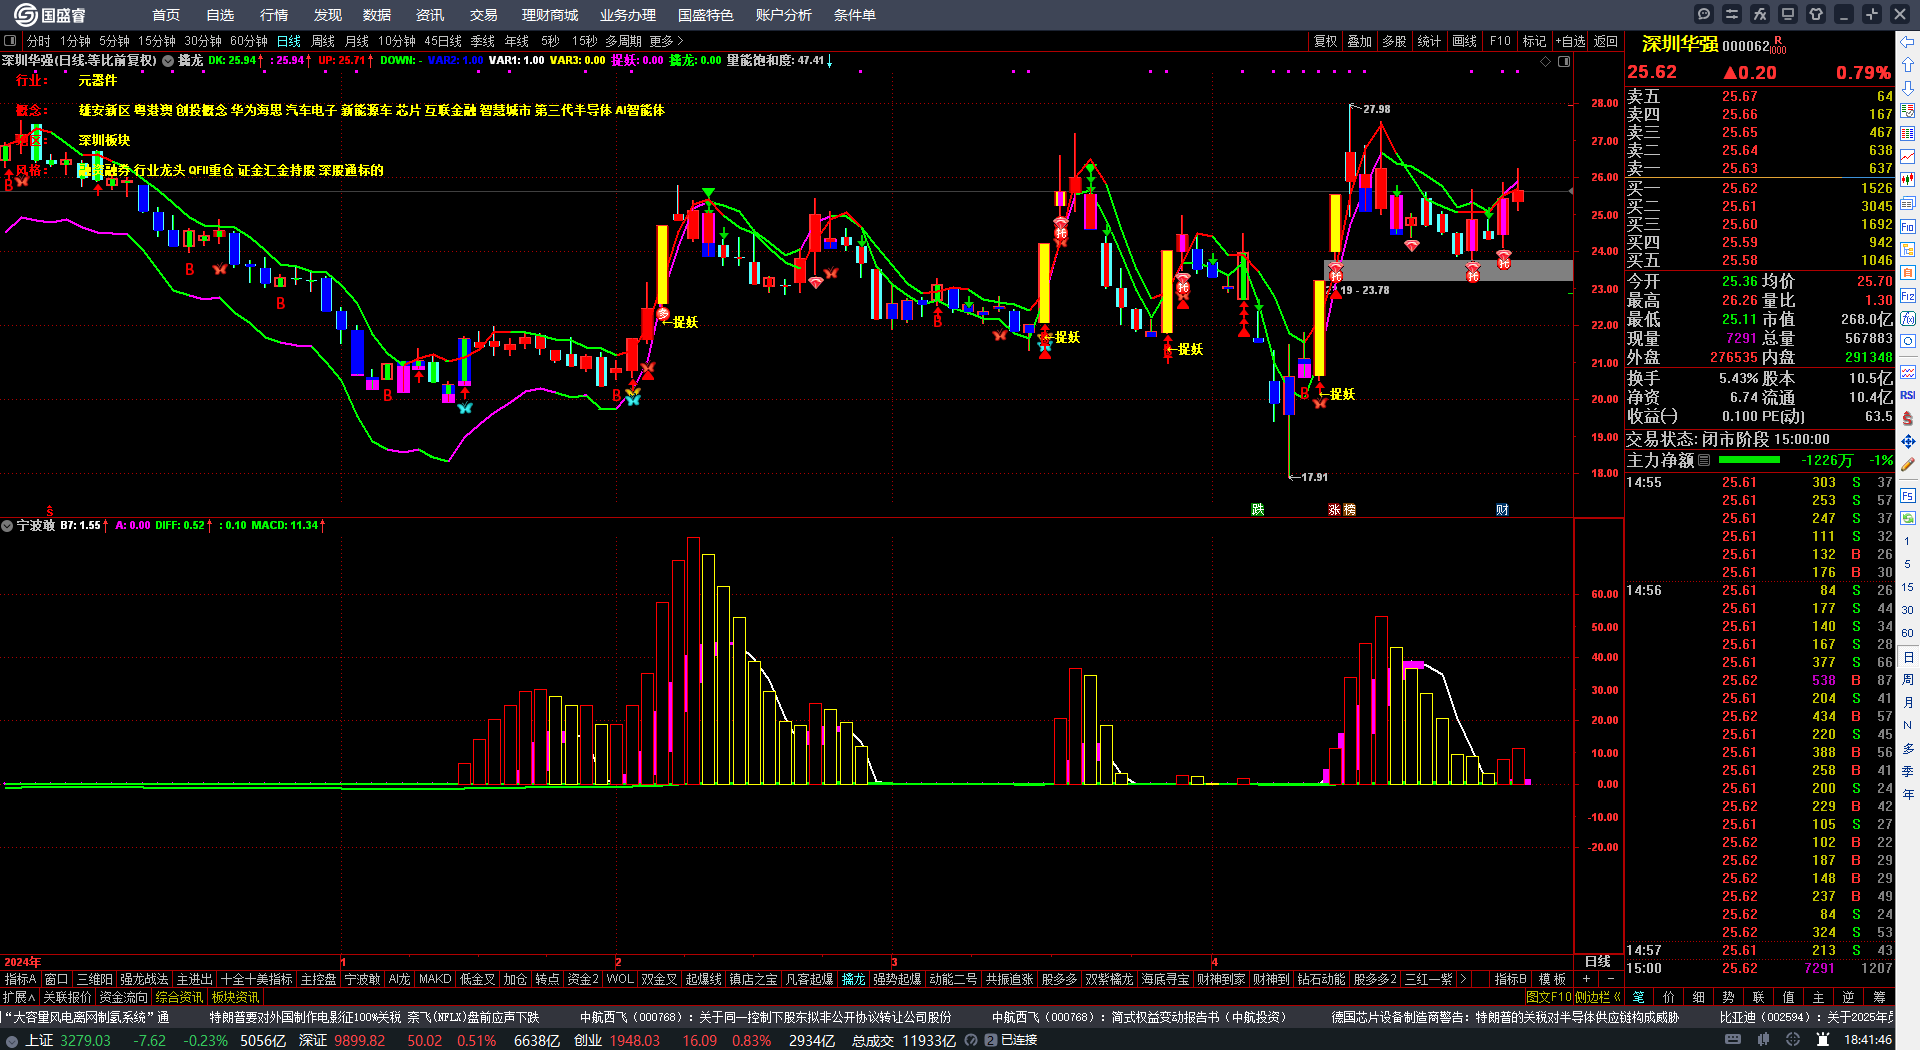Image resolution: width=1920 pixels, height=1050 pixels.
Task: Click the f(x) formula icon in sidebar
Action: [1908, 319]
